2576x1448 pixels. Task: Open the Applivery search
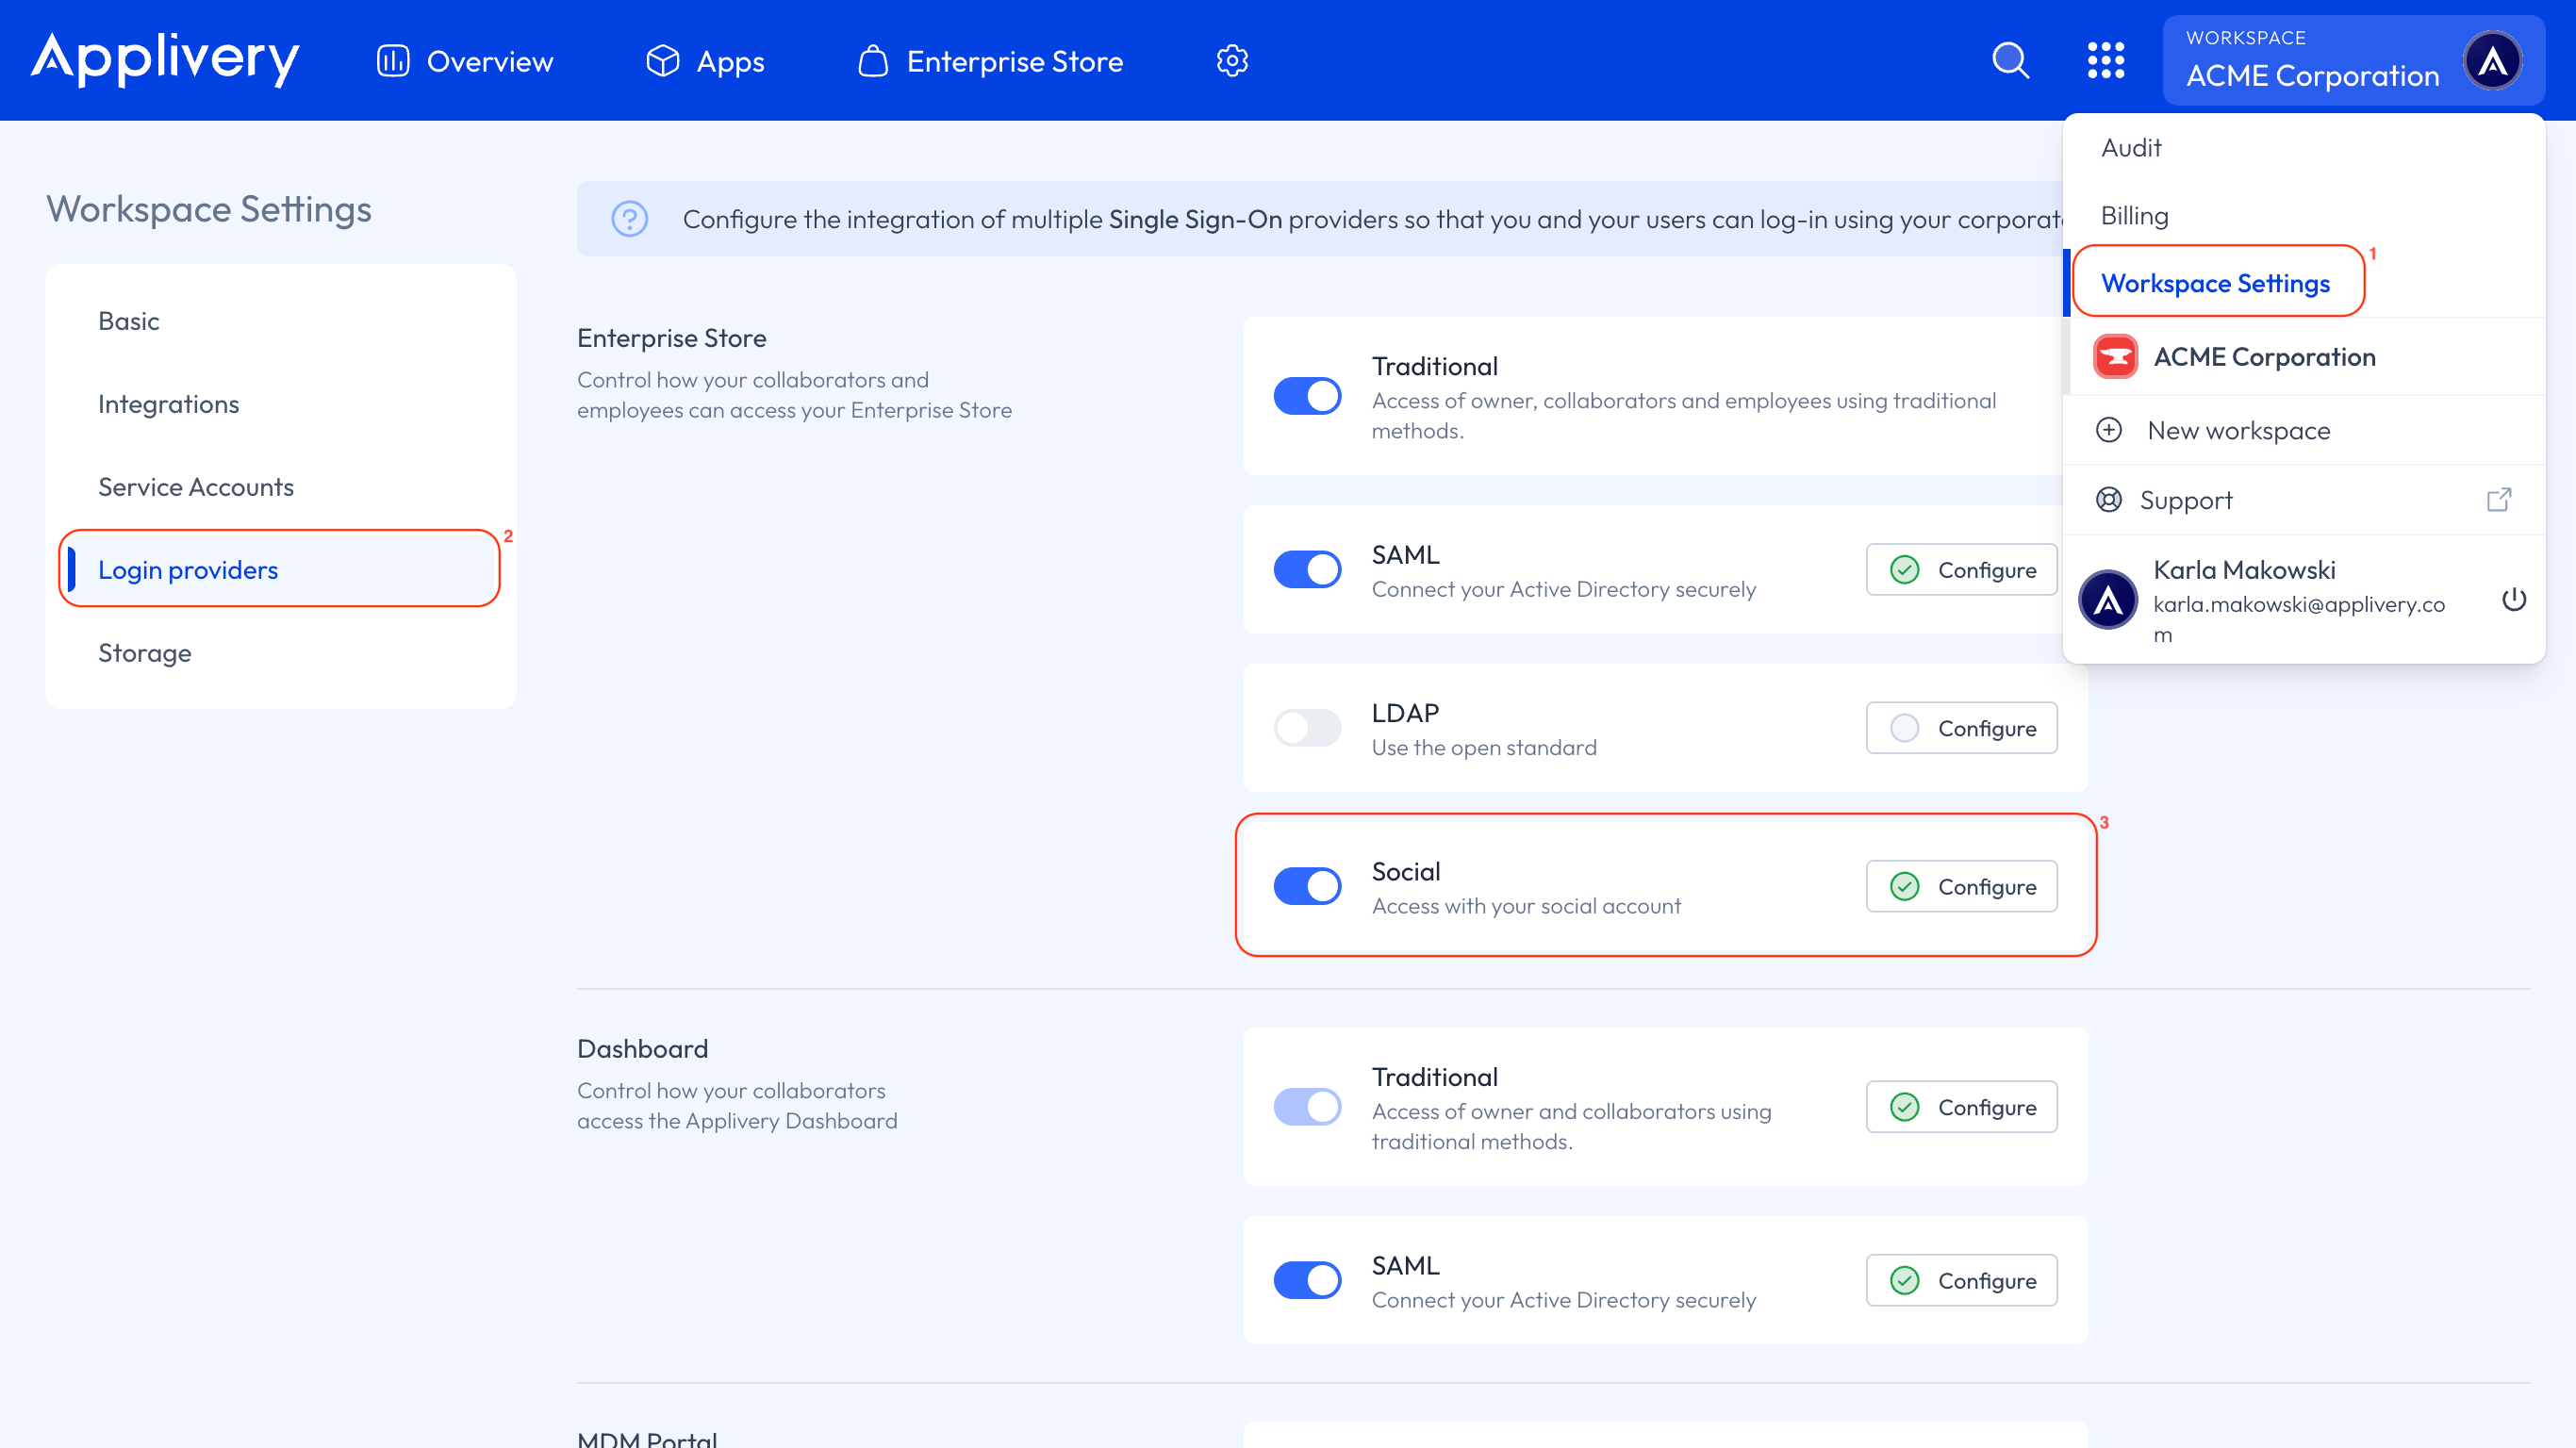pyautogui.click(x=2010, y=60)
